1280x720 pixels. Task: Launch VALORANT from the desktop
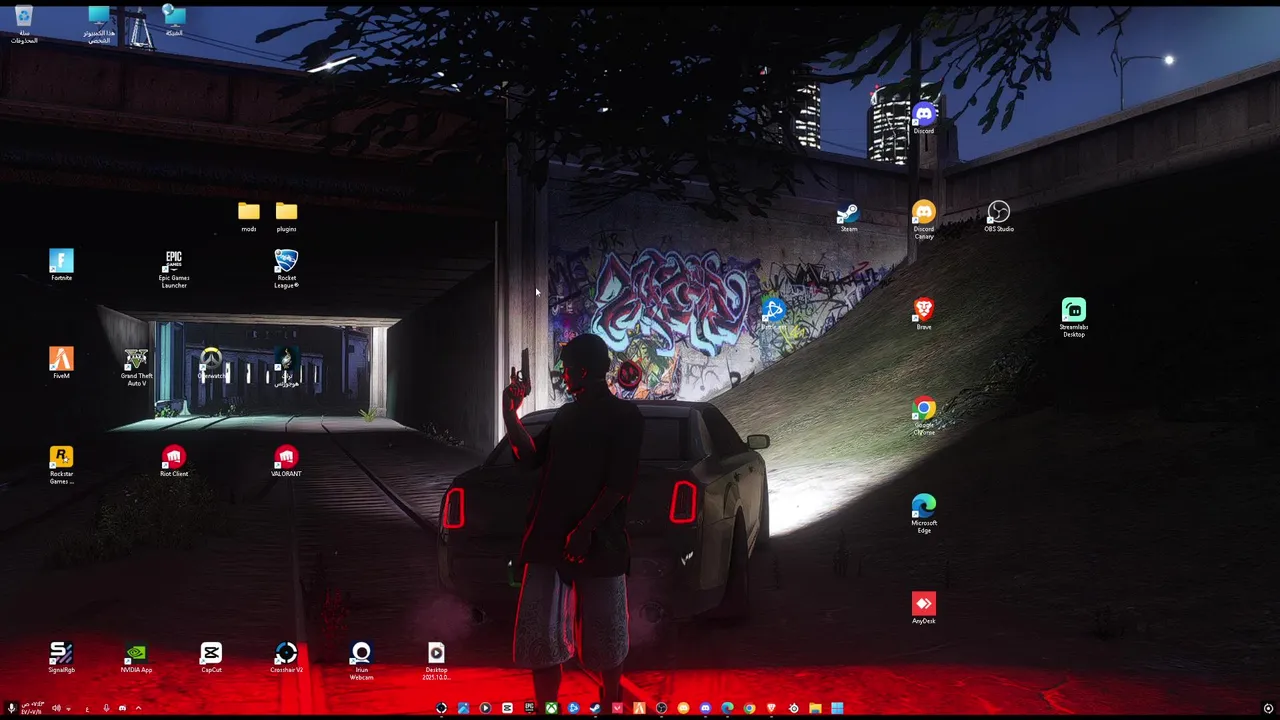pos(286,461)
